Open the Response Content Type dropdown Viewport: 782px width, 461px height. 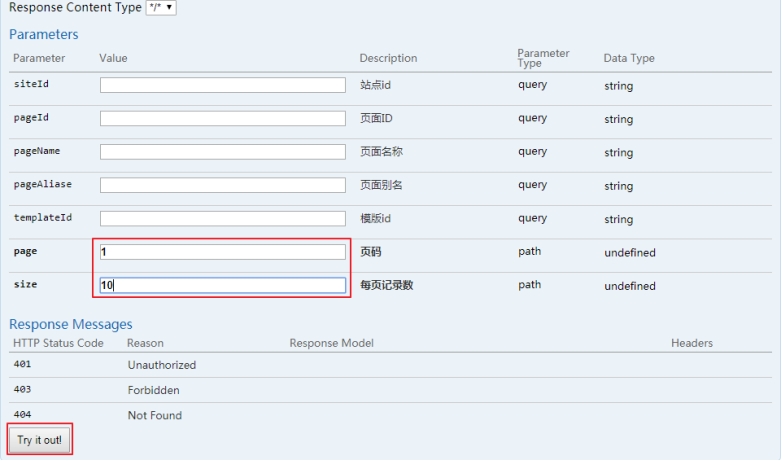click(x=161, y=8)
